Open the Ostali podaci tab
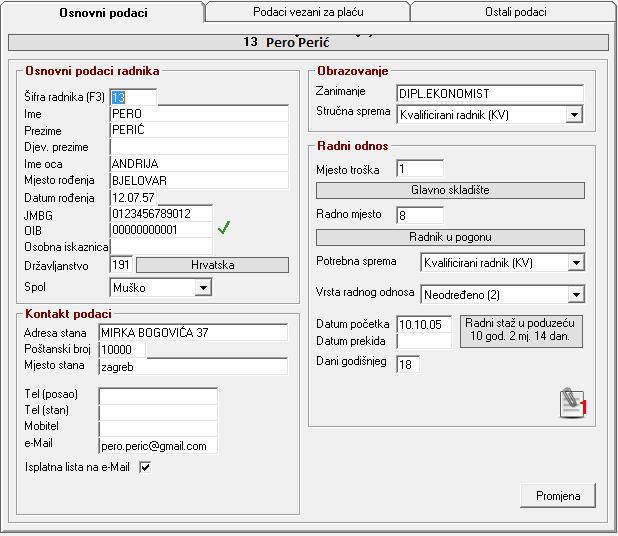Viewport: 618px width, 536px height. (x=510, y=12)
